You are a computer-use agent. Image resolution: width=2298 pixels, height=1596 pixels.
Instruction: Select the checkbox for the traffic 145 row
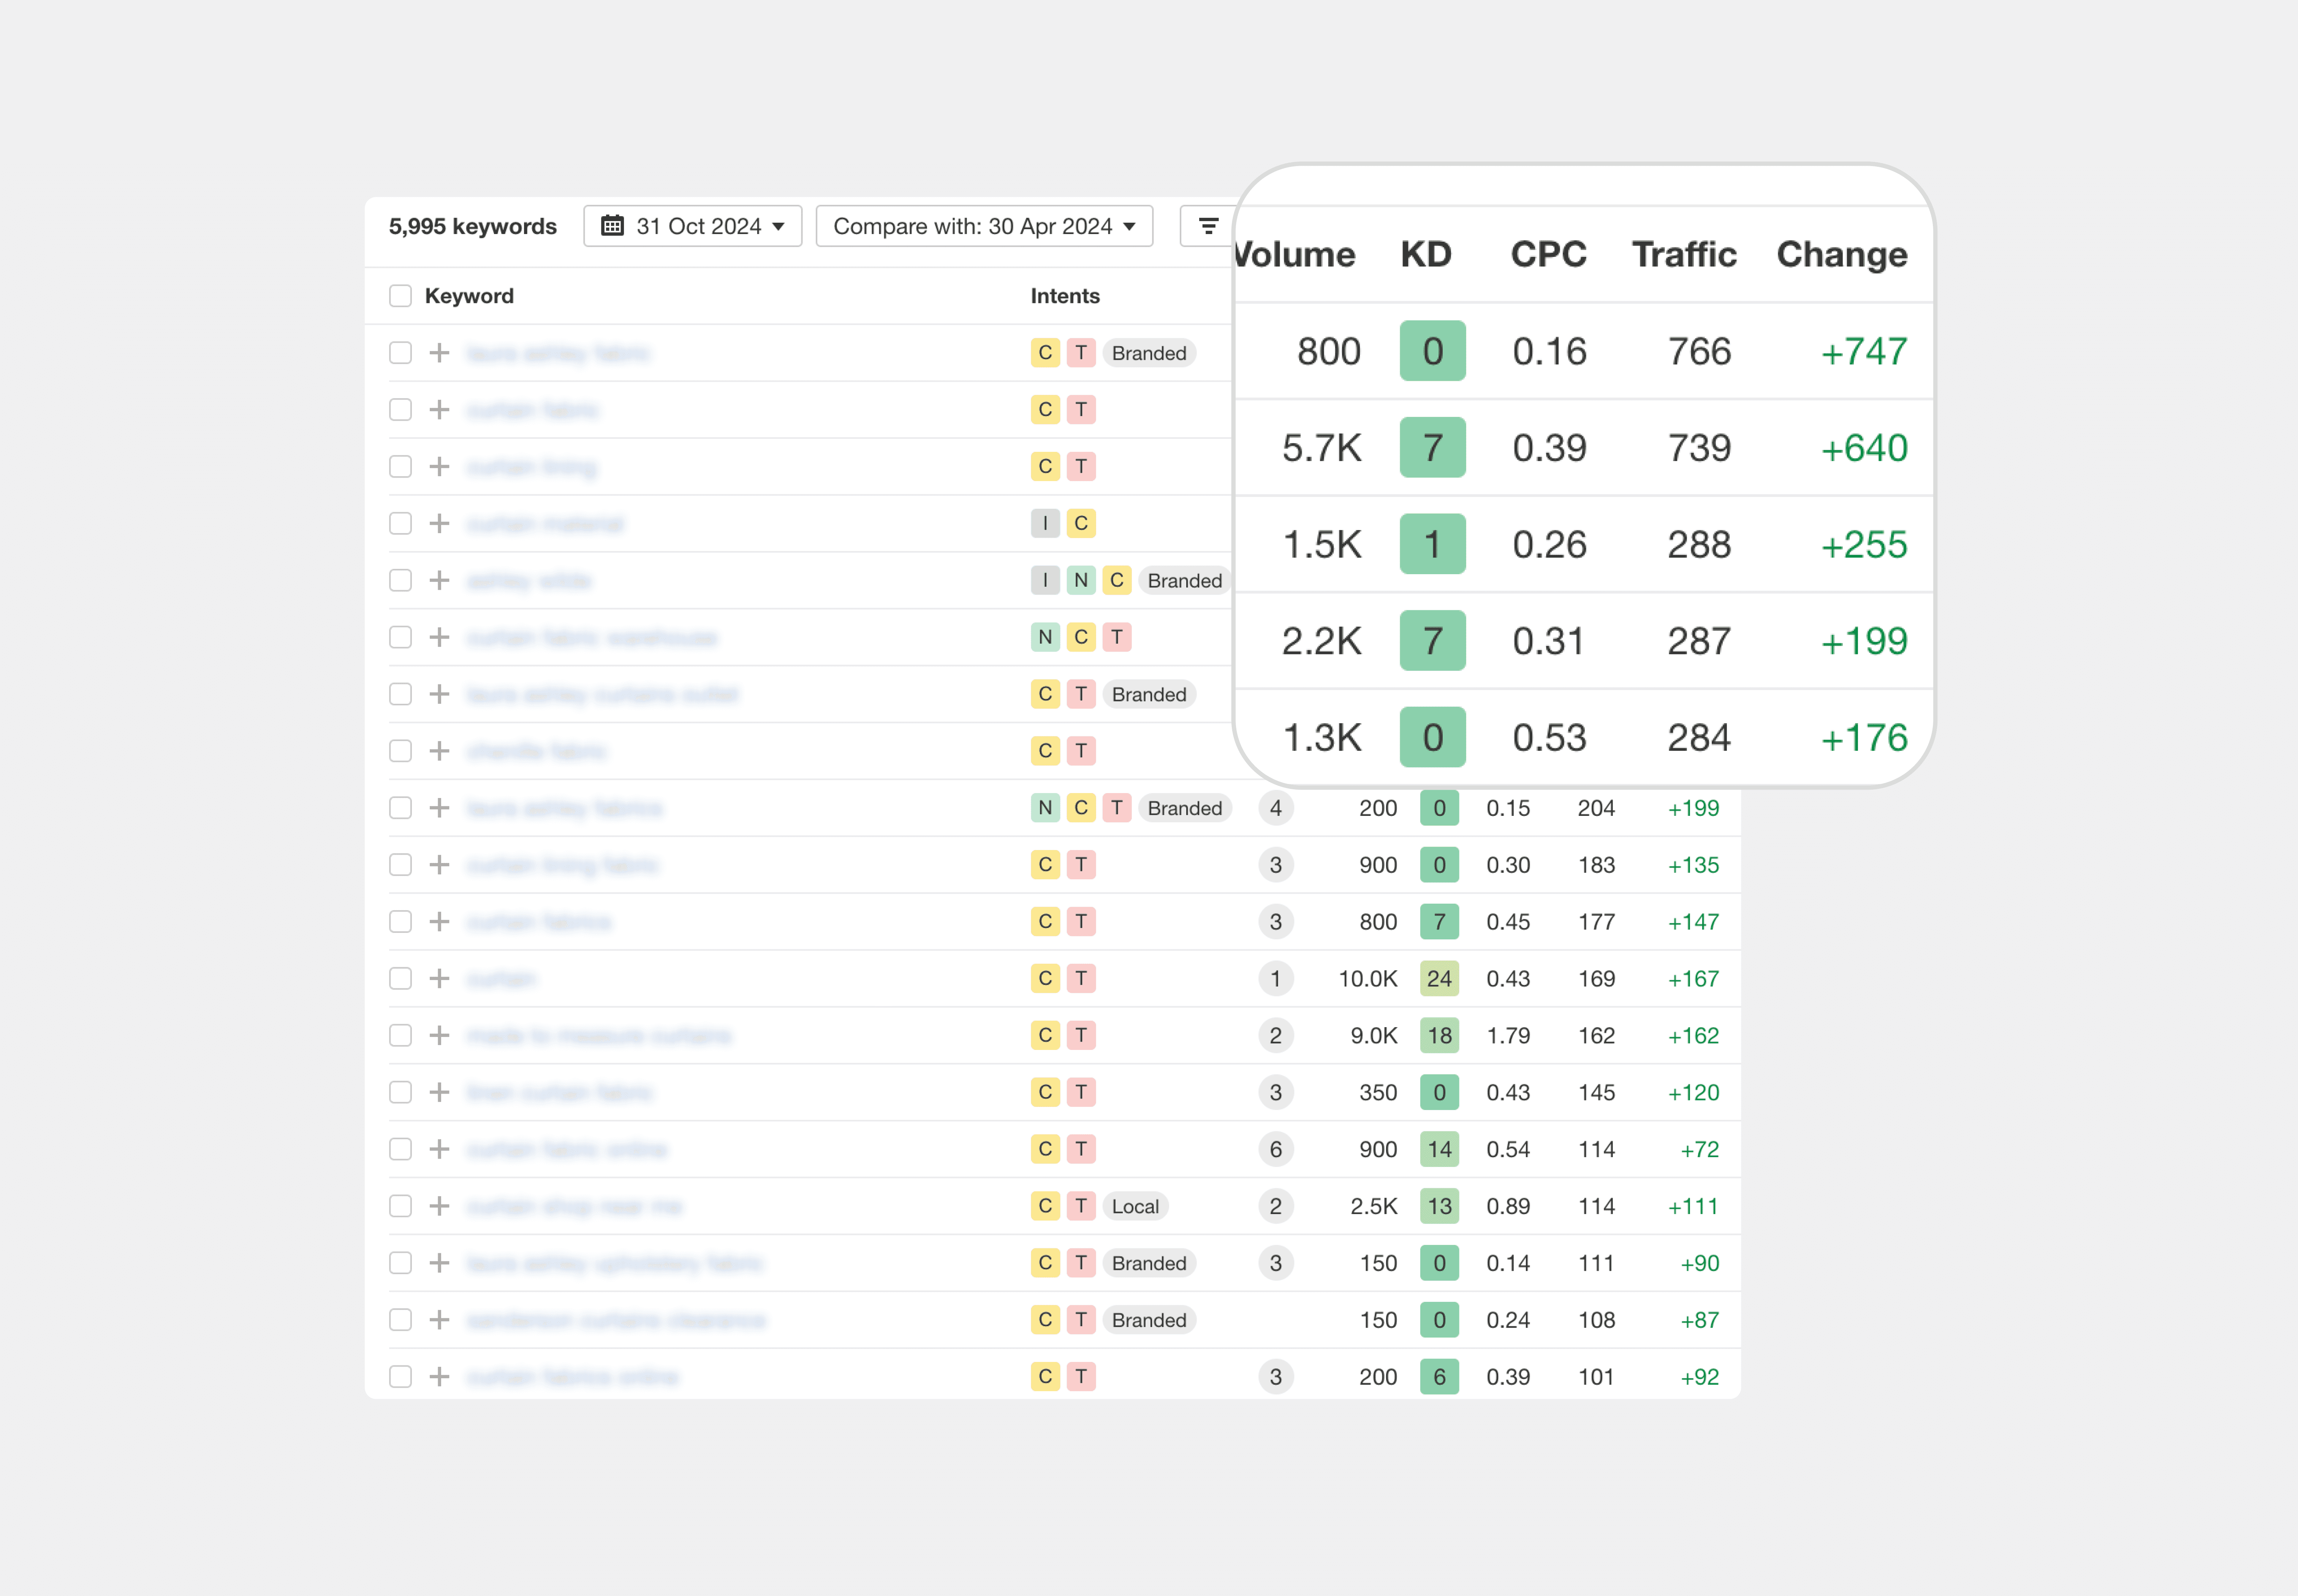(400, 1092)
